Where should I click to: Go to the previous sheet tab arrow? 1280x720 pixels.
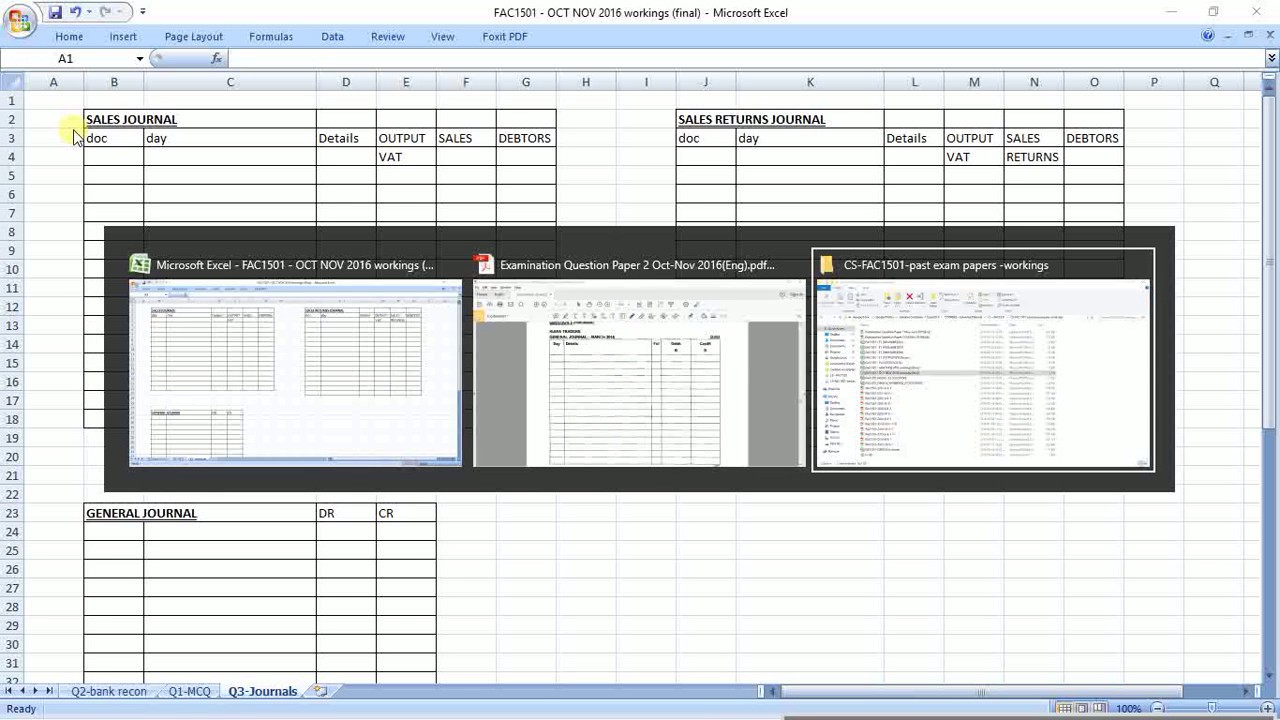coord(22,691)
